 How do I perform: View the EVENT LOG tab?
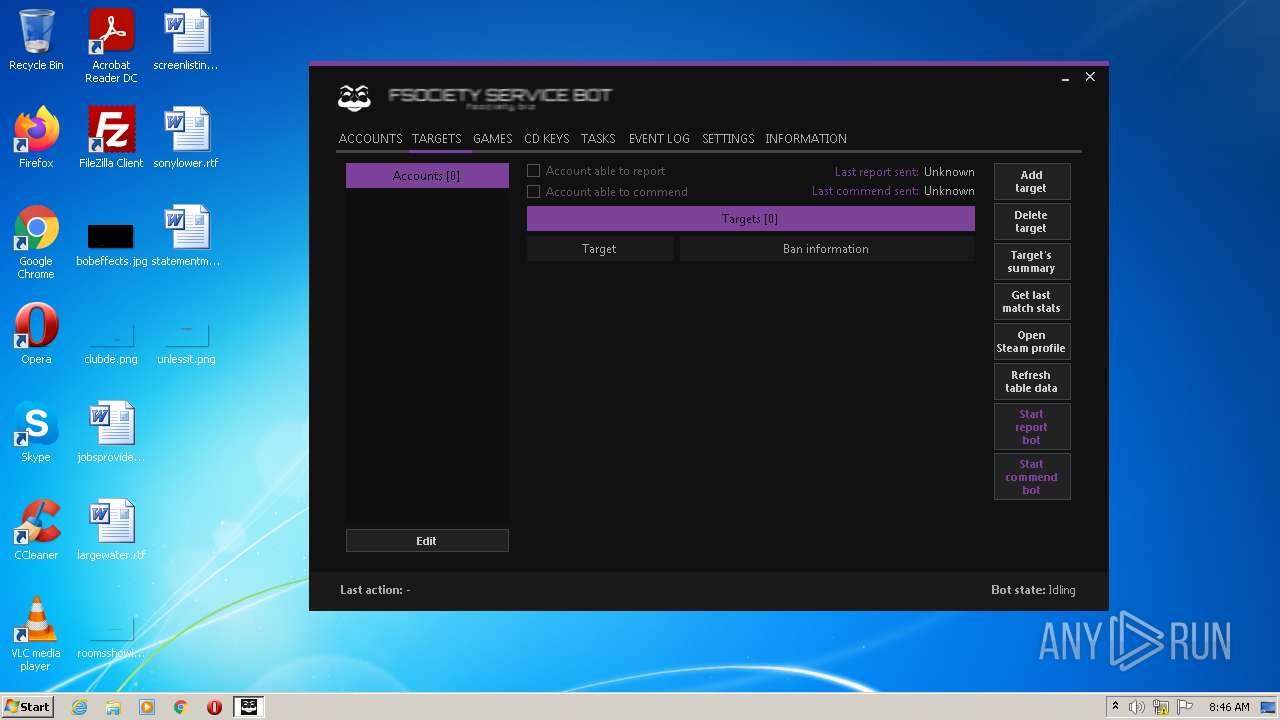(x=659, y=139)
